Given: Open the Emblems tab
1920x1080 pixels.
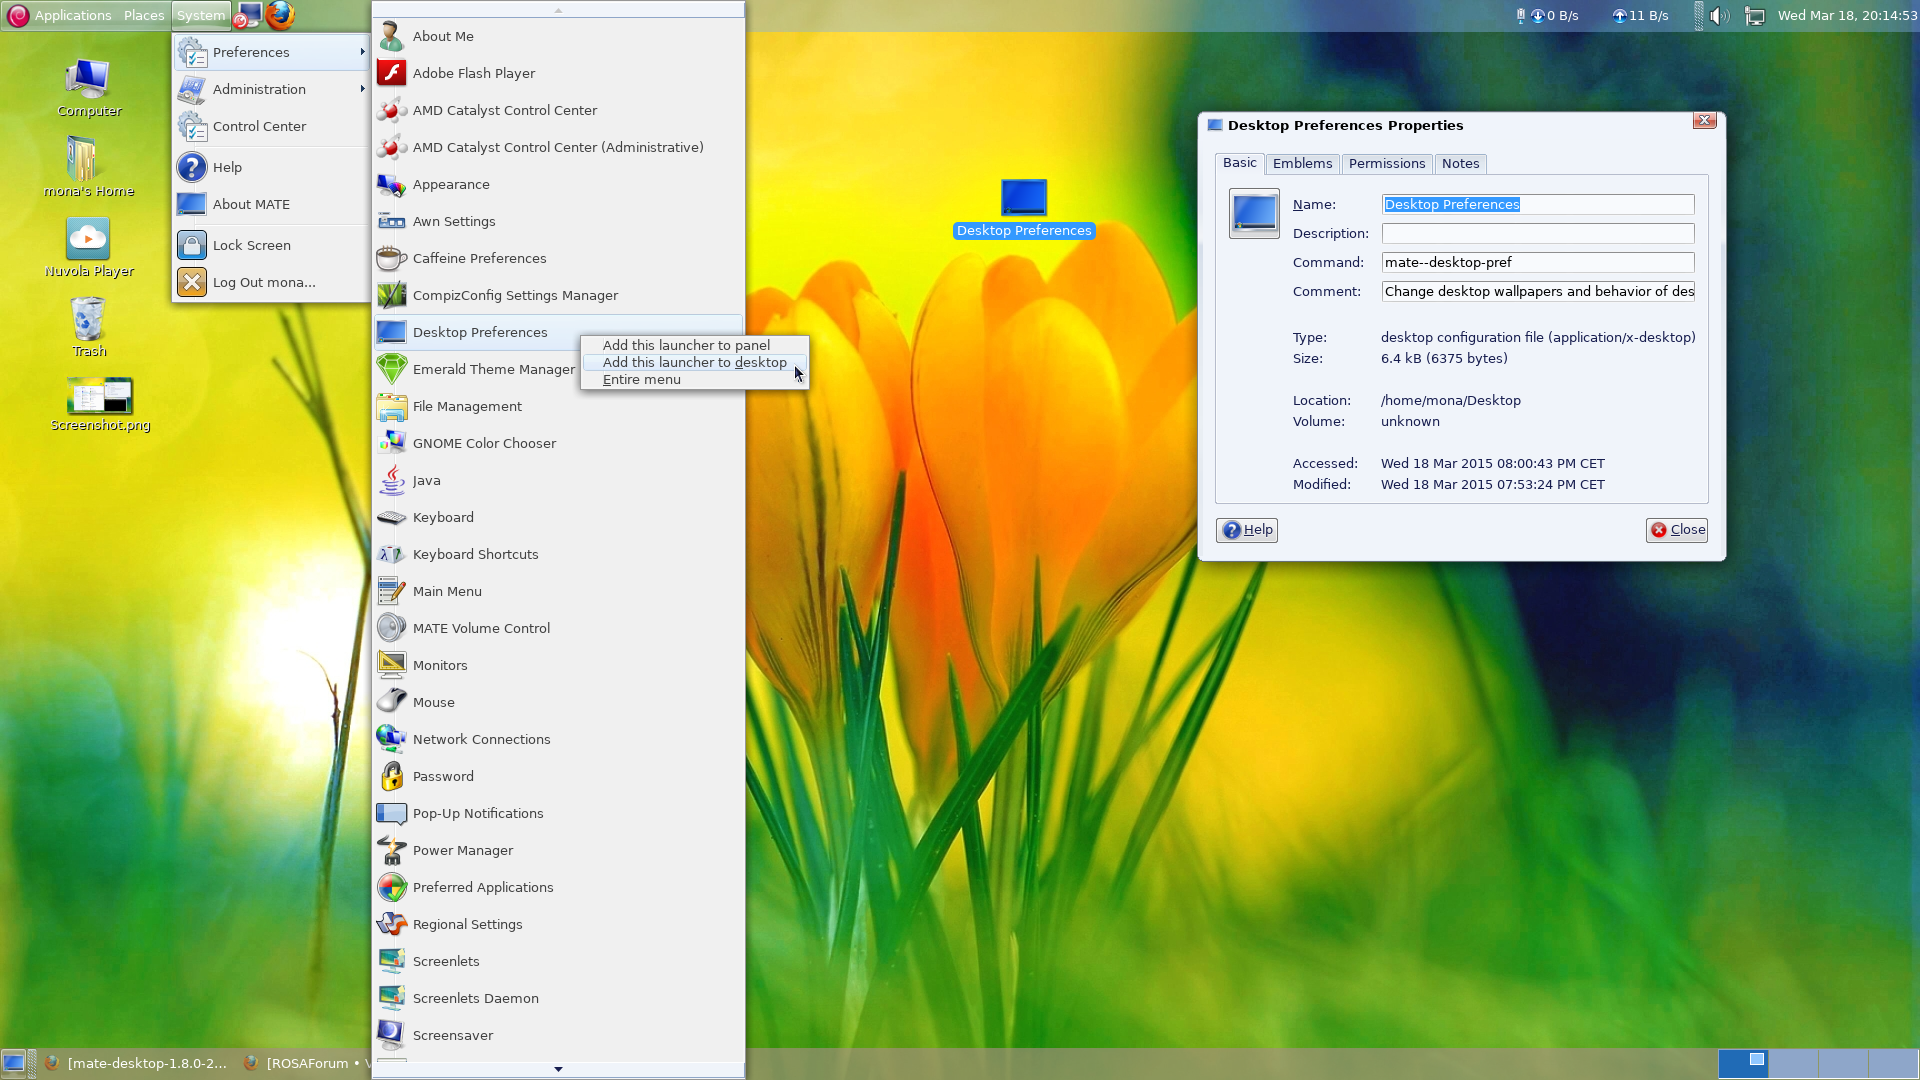Looking at the screenshot, I should pos(1302,163).
